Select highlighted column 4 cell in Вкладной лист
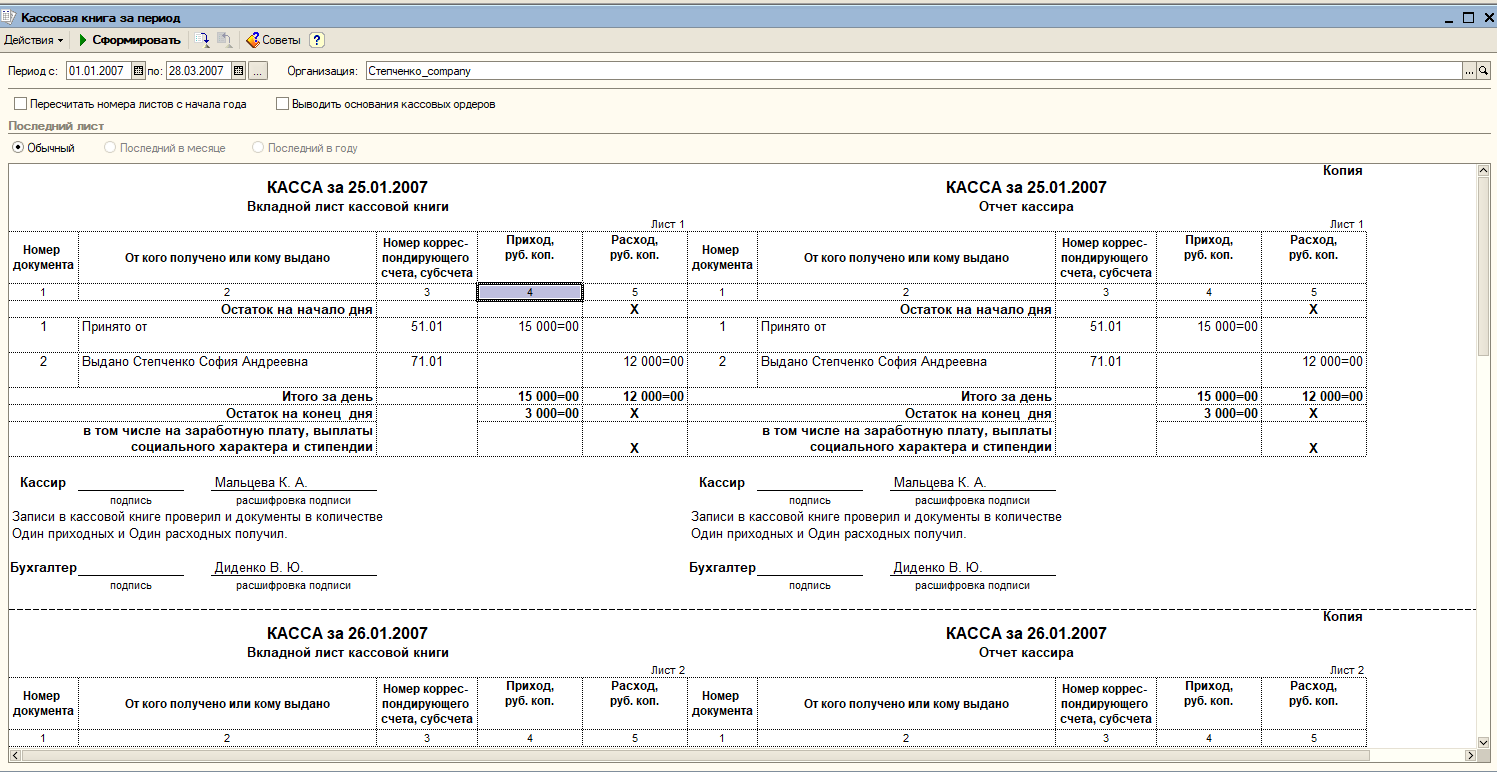 click(x=530, y=292)
